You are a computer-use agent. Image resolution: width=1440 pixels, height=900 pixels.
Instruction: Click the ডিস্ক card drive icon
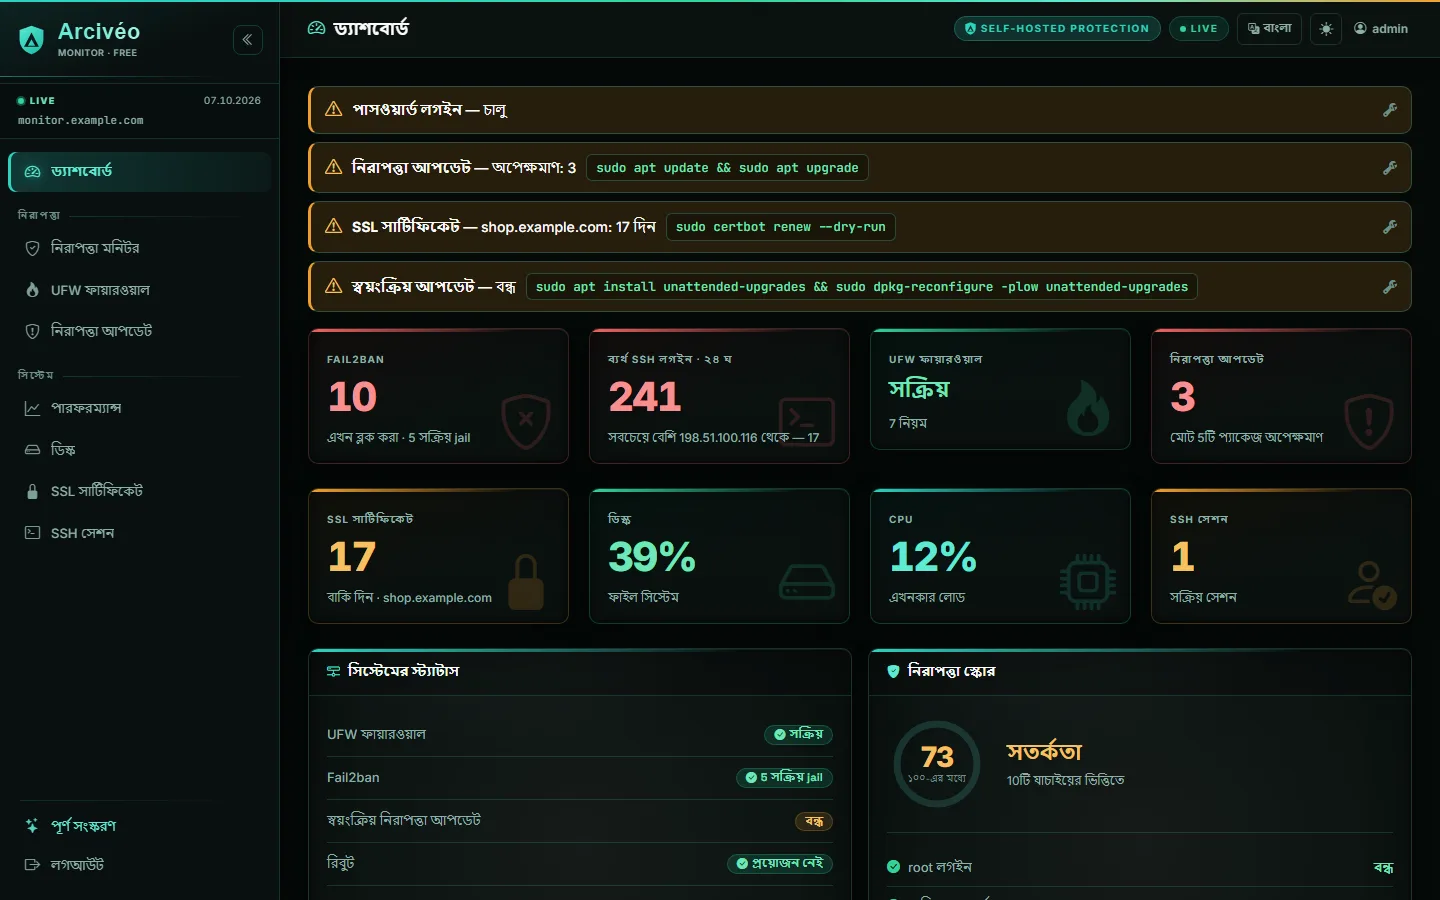(x=807, y=582)
